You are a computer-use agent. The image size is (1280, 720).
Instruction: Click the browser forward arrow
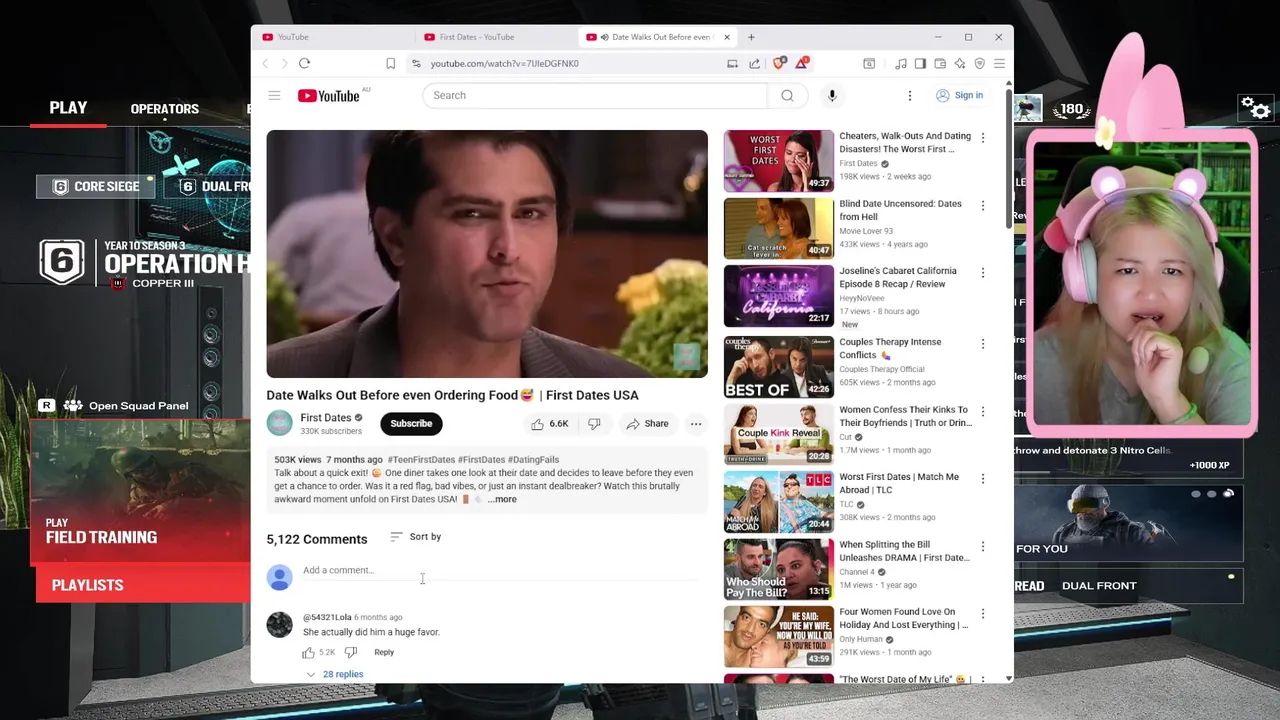(284, 63)
